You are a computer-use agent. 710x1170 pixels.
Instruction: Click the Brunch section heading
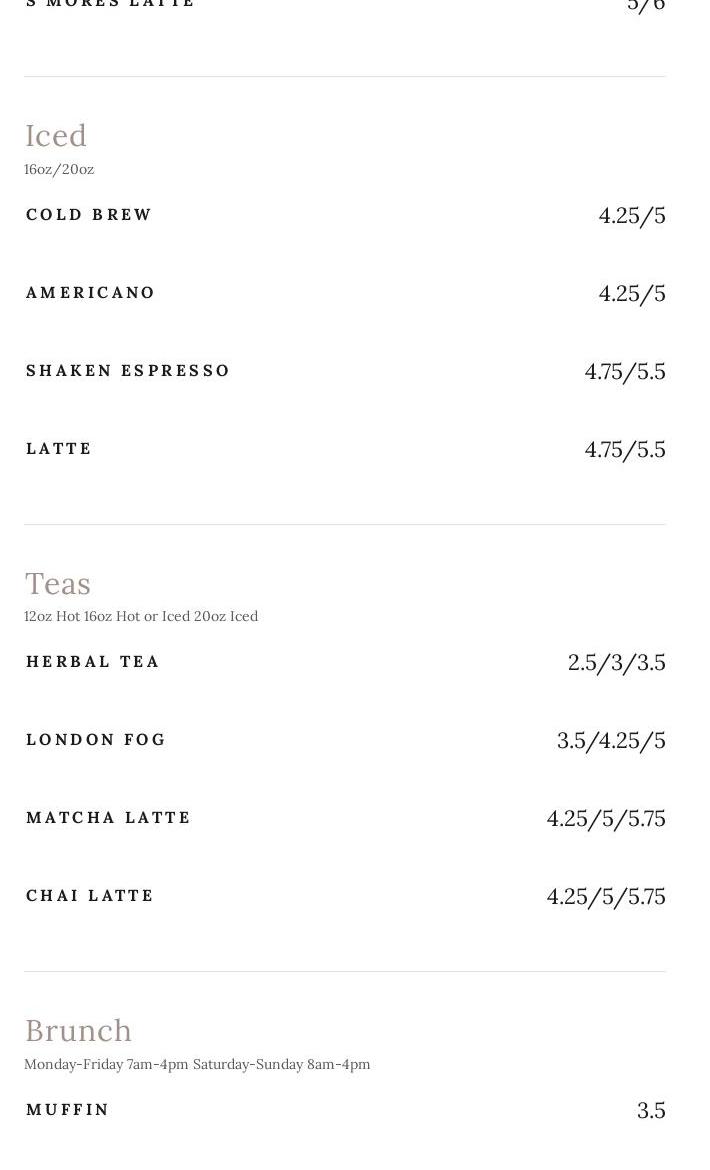point(78,1030)
